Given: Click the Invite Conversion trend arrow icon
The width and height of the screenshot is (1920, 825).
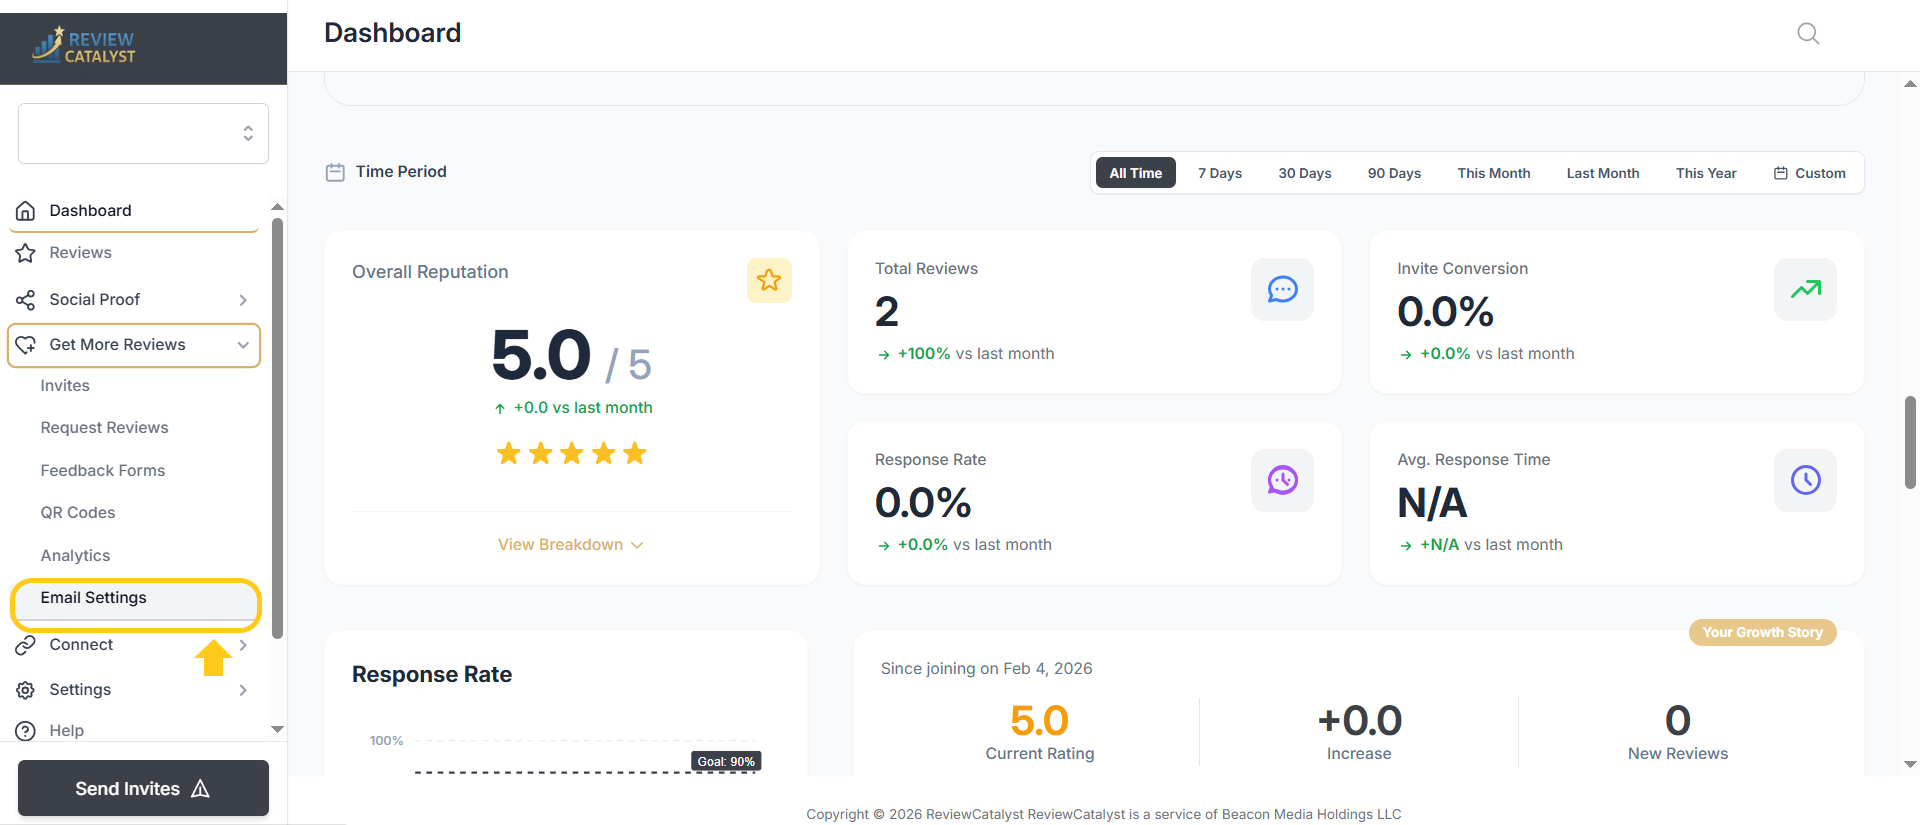Looking at the screenshot, I should [x=1804, y=290].
